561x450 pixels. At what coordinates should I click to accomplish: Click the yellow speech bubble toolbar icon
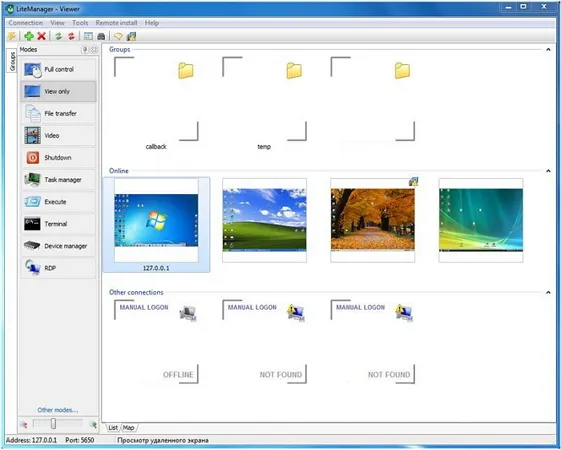pos(118,36)
